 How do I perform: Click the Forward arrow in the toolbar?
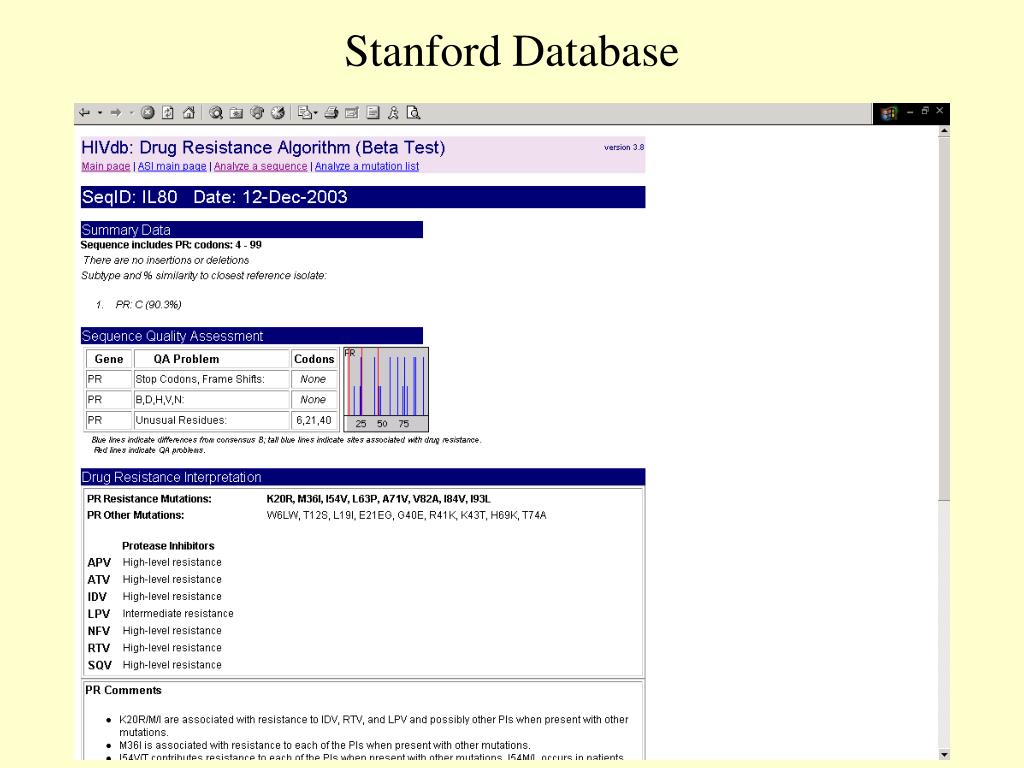click(x=116, y=113)
